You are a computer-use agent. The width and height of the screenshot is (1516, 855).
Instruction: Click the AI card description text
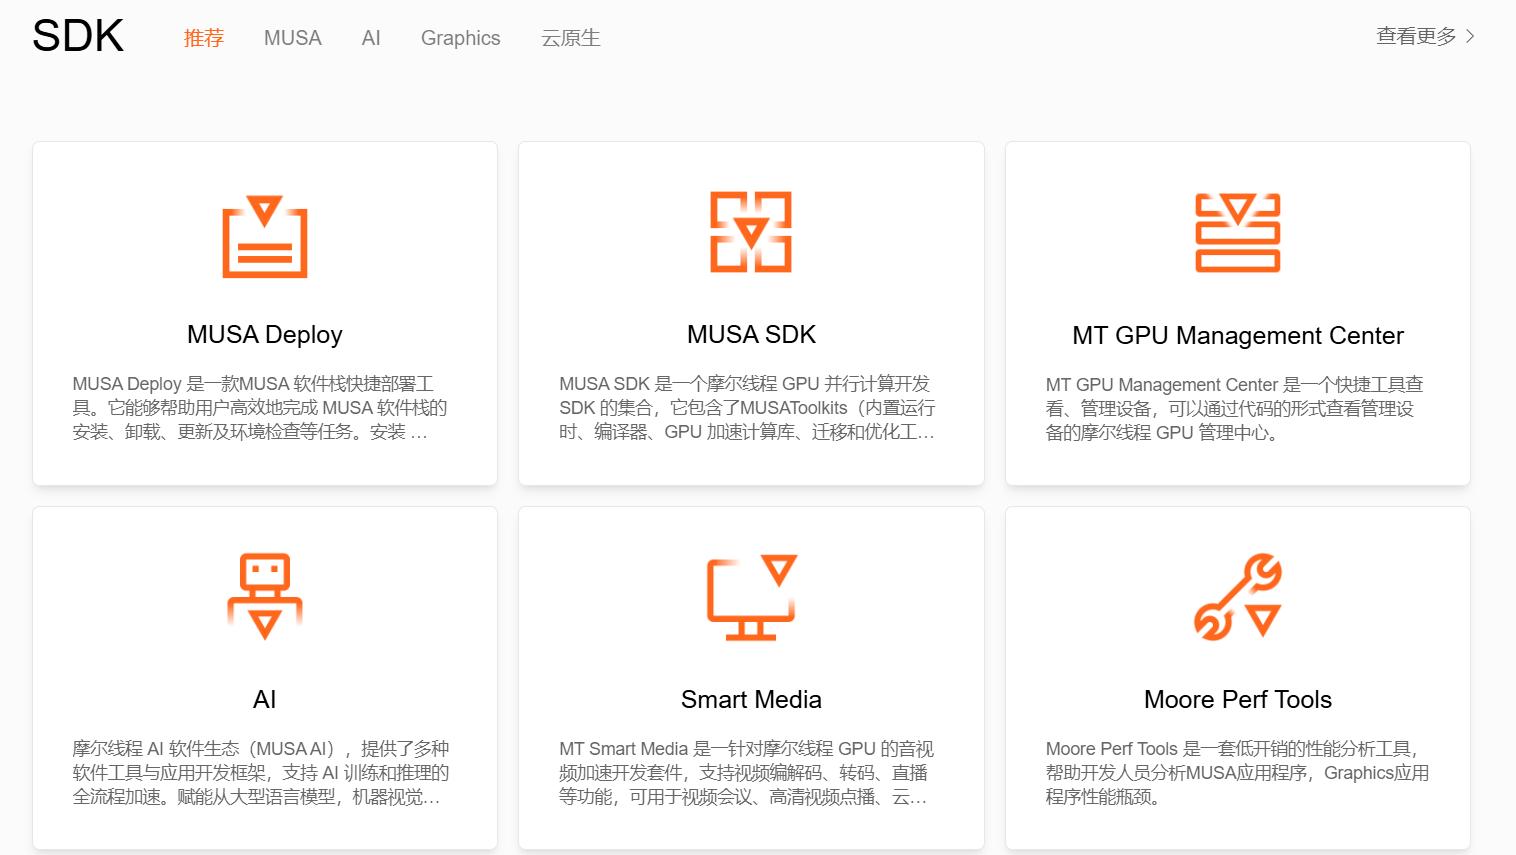pos(261,773)
